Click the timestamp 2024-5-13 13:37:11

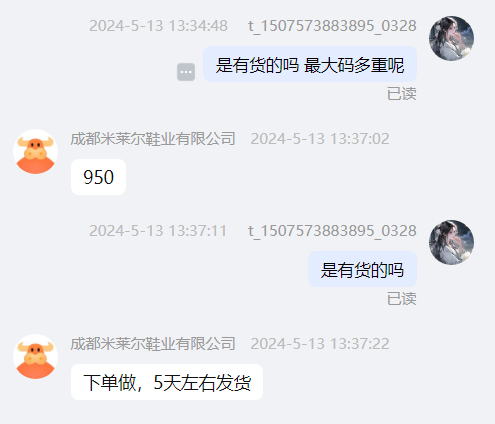pyautogui.click(x=158, y=231)
